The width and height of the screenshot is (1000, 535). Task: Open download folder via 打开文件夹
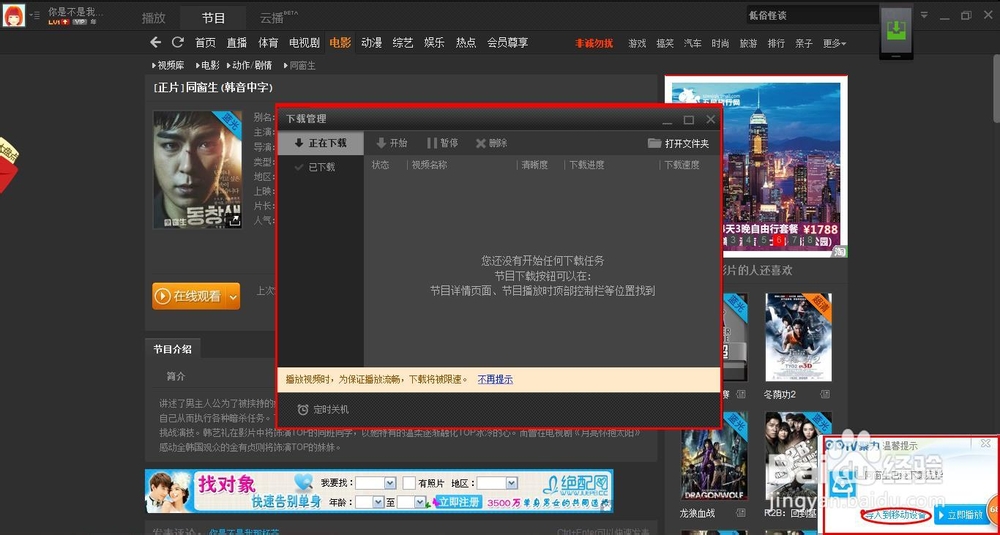pos(678,143)
